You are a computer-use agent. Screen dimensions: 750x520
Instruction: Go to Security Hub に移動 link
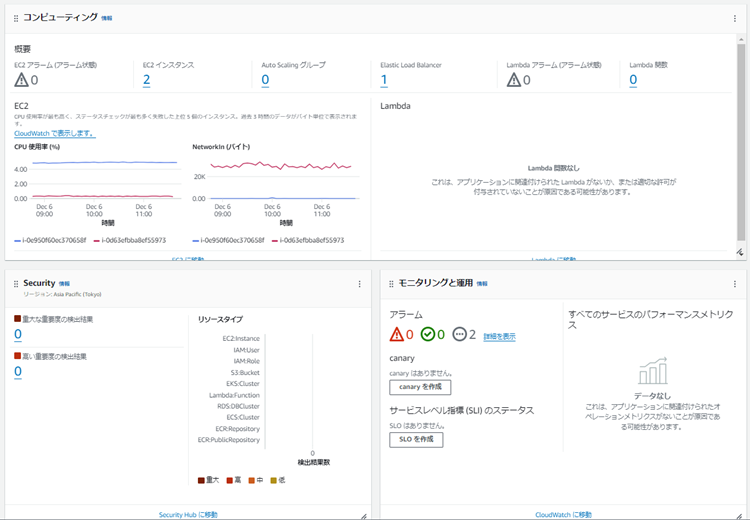(188, 514)
